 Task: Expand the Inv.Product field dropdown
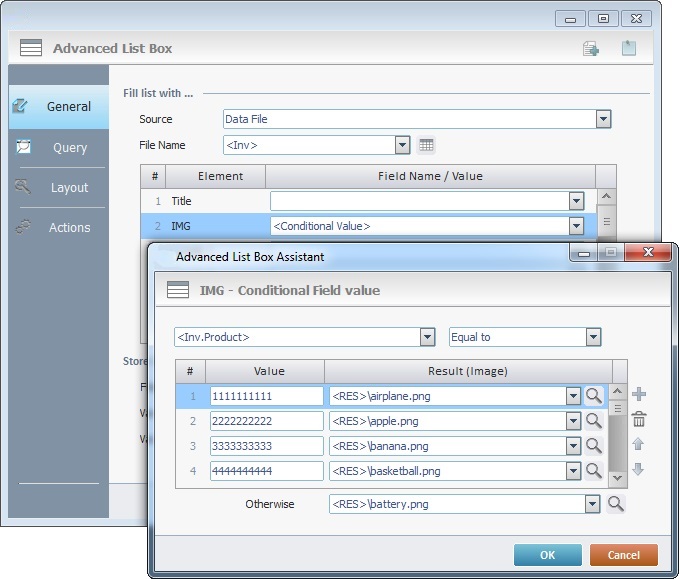428,337
